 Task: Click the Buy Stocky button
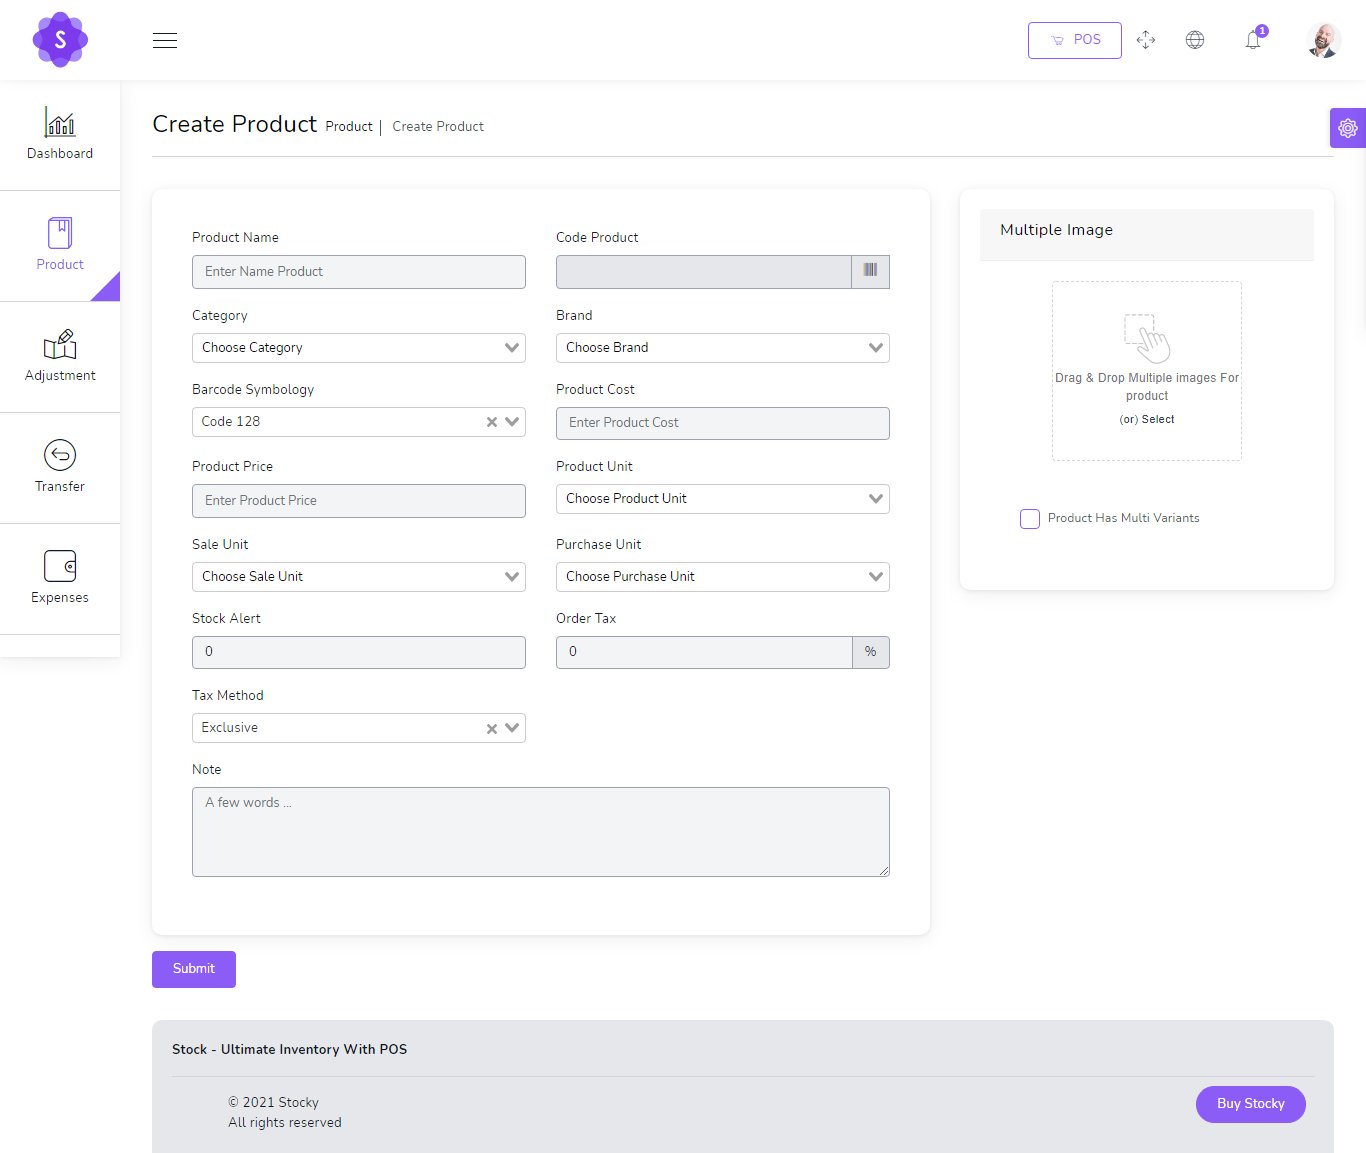pyautogui.click(x=1250, y=1104)
